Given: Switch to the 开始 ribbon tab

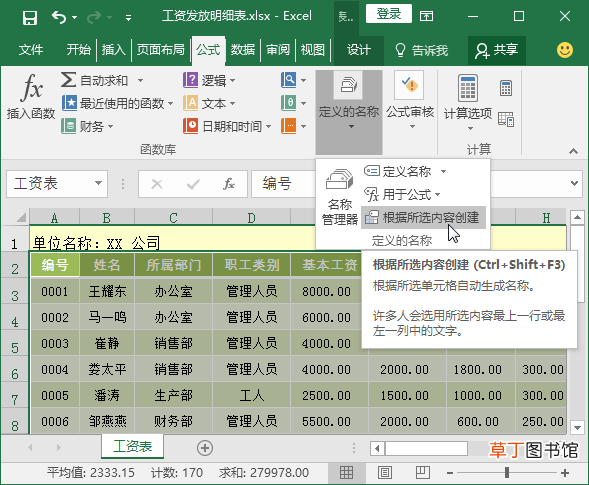Looking at the screenshot, I should click(79, 50).
